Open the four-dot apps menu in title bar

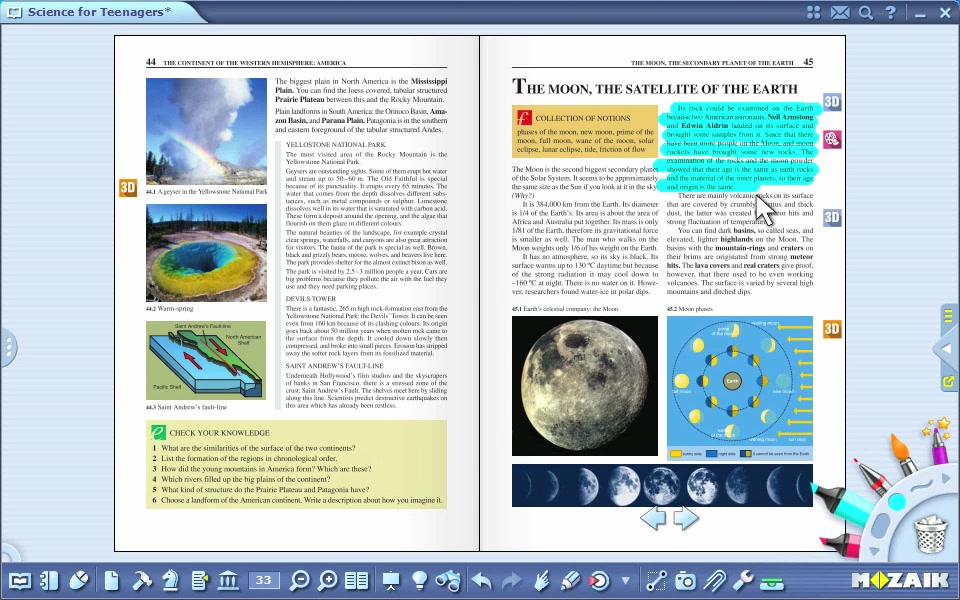[814, 12]
